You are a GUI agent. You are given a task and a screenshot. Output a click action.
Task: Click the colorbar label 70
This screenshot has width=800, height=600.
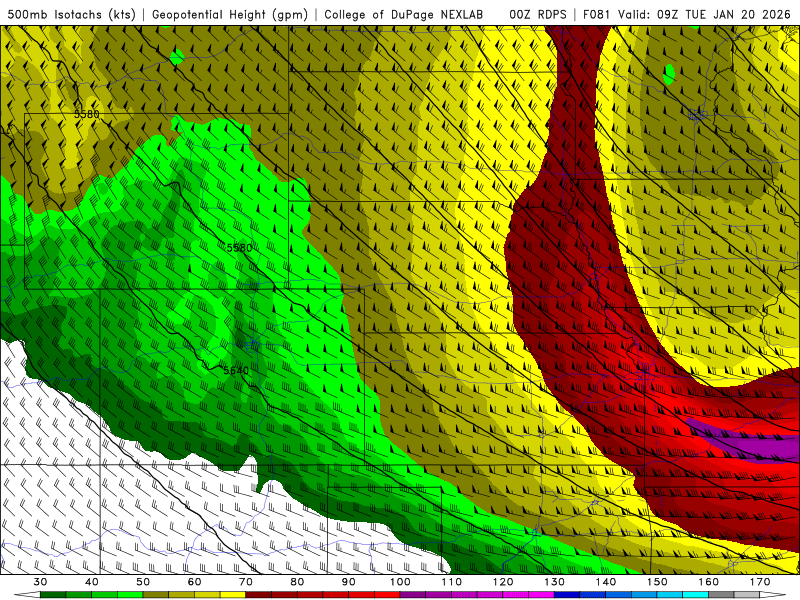click(x=245, y=582)
